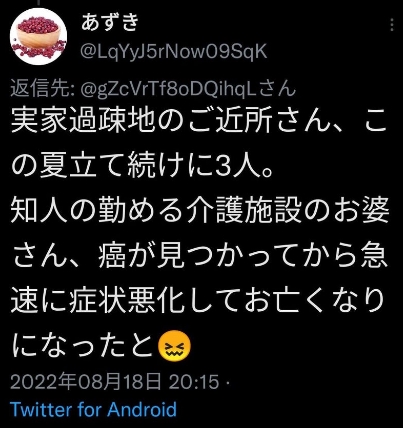Screen dimensions: 403x428
Task: Click the dot separator after 20:15
Action: point(228,382)
